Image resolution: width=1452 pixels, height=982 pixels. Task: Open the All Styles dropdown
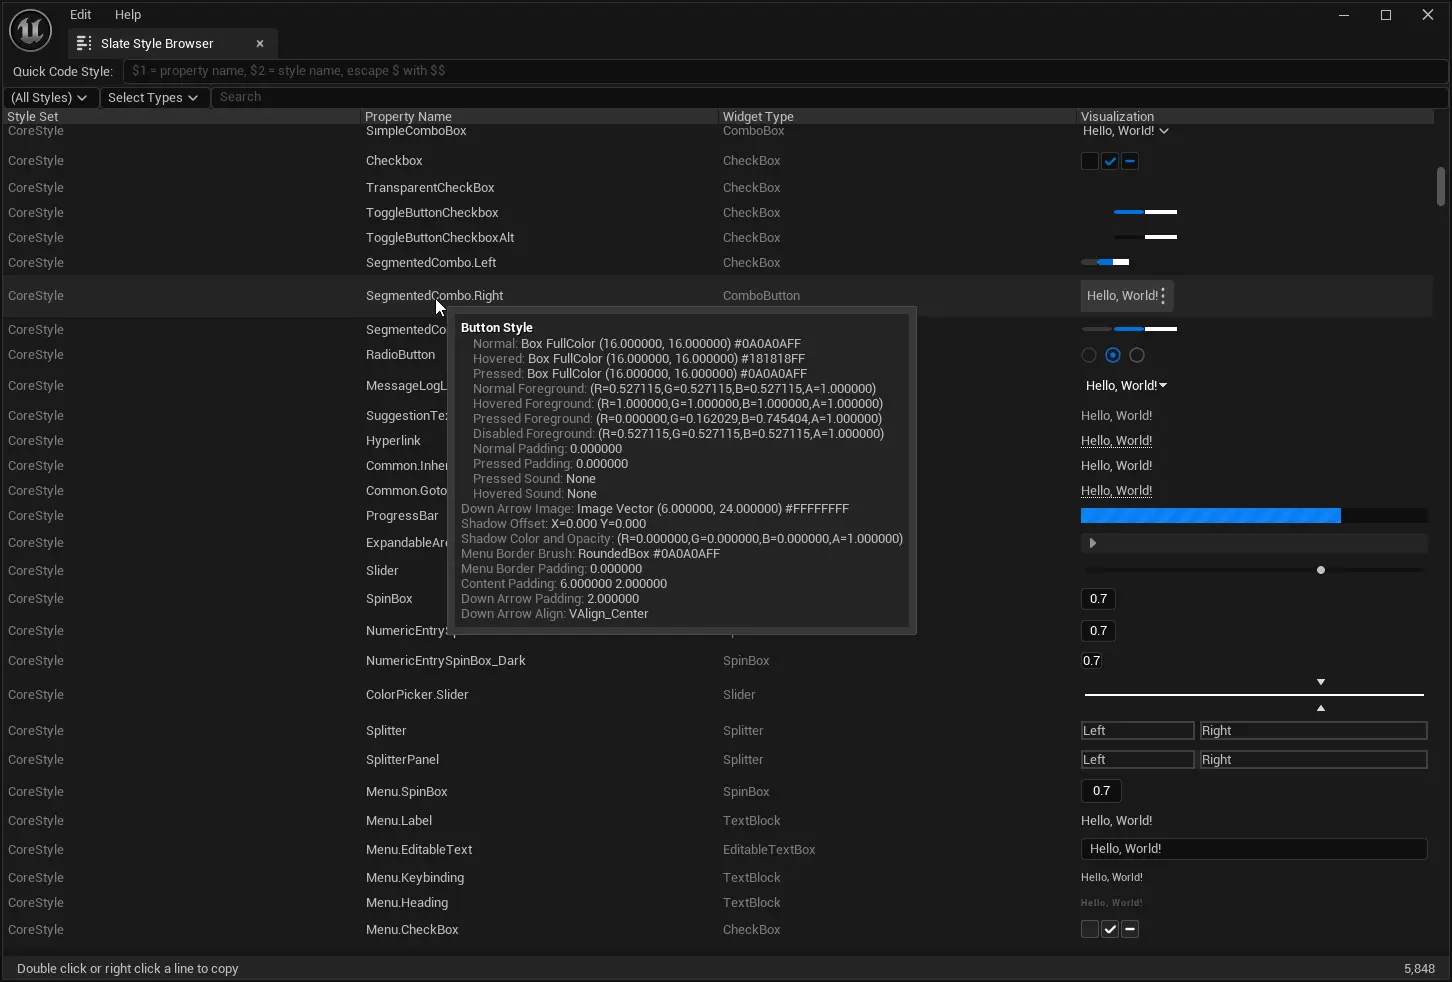point(49,98)
